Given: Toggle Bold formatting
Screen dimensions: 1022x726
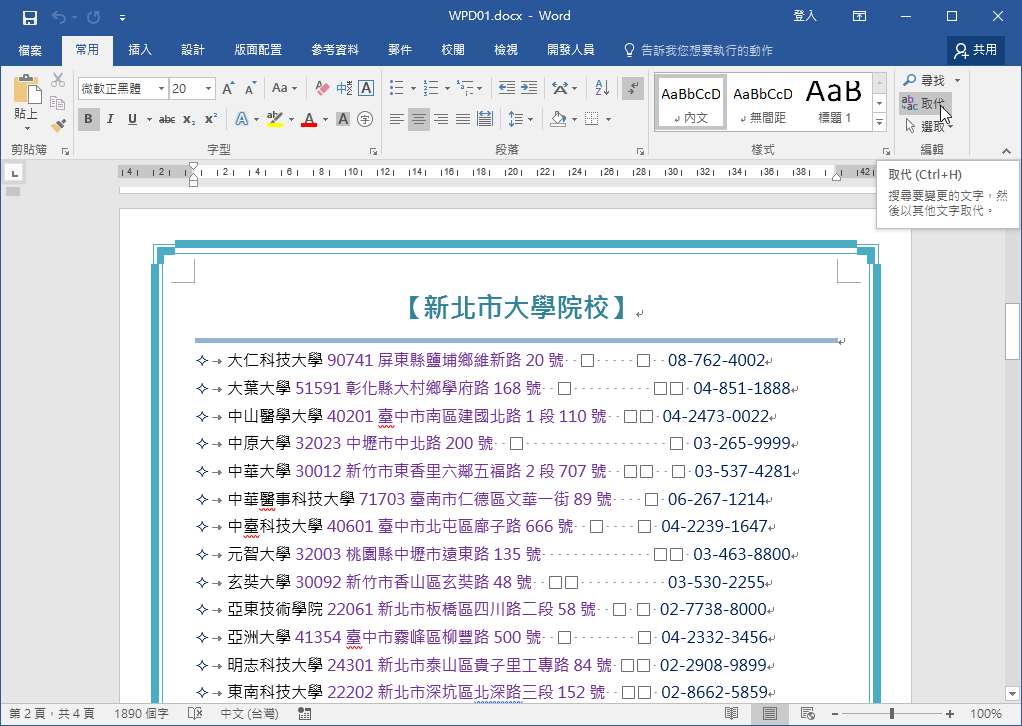Looking at the screenshot, I should [x=89, y=119].
